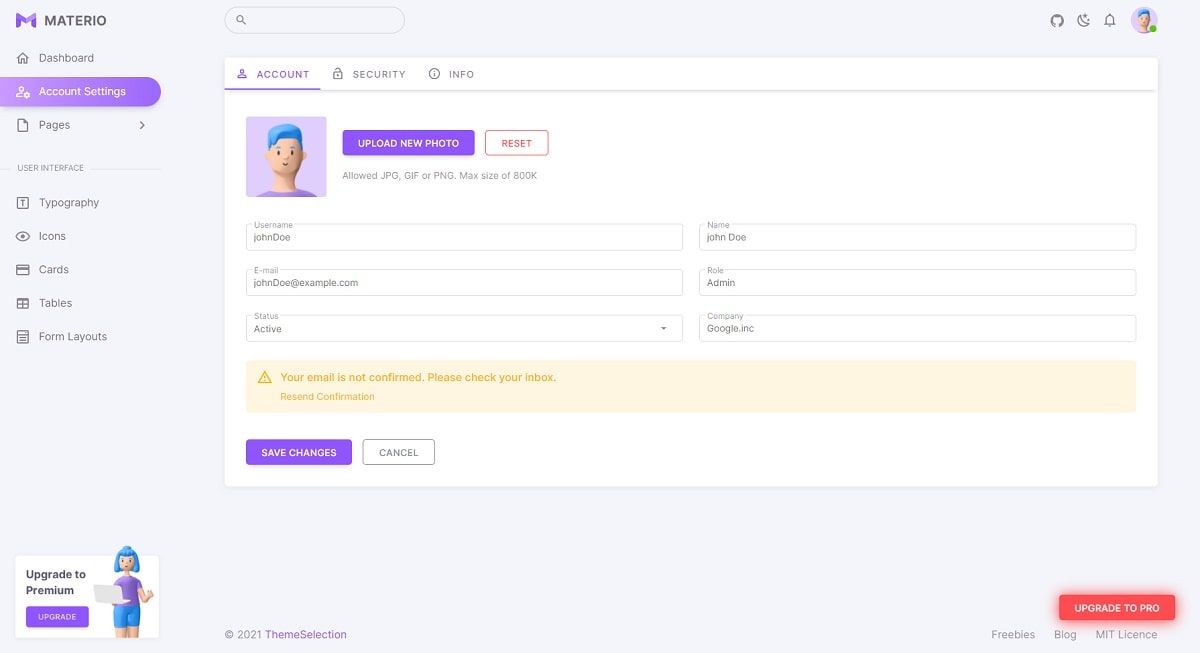Click the warning triangle in the email alert
The width and height of the screenshot is (1200, 653).
coord(264,377)
